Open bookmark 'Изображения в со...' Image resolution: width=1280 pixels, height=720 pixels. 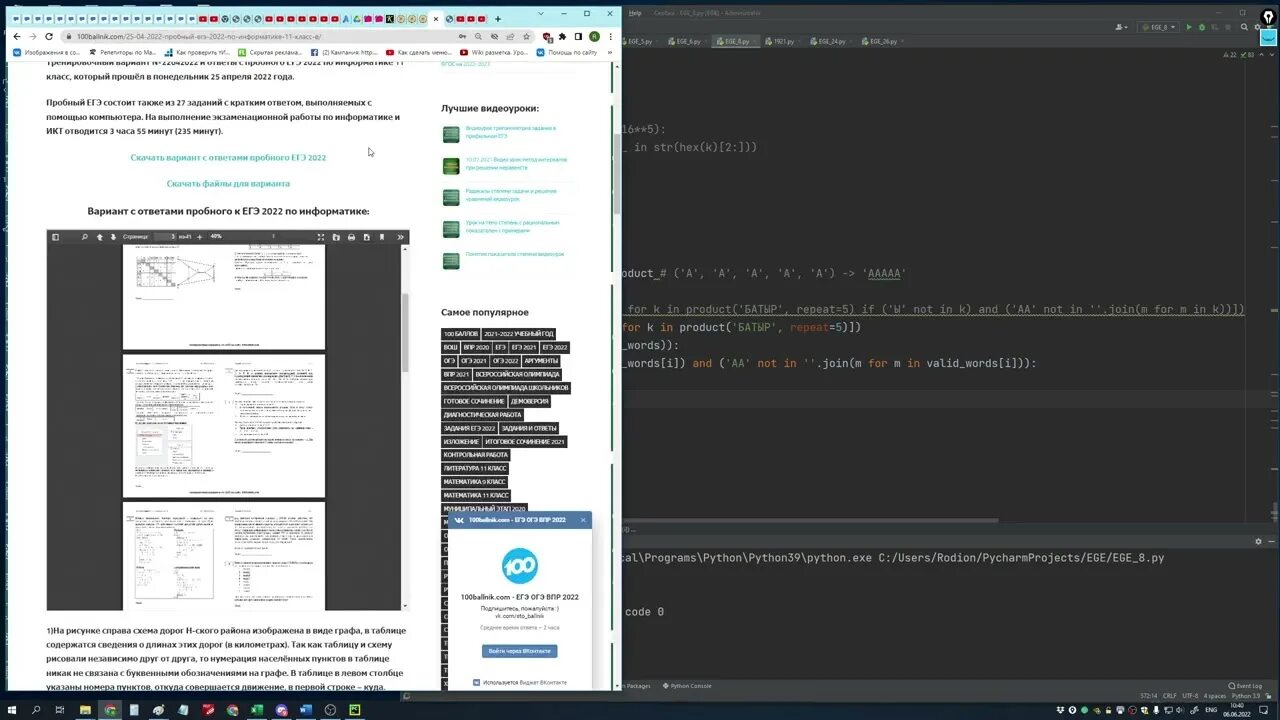point(47,52)
